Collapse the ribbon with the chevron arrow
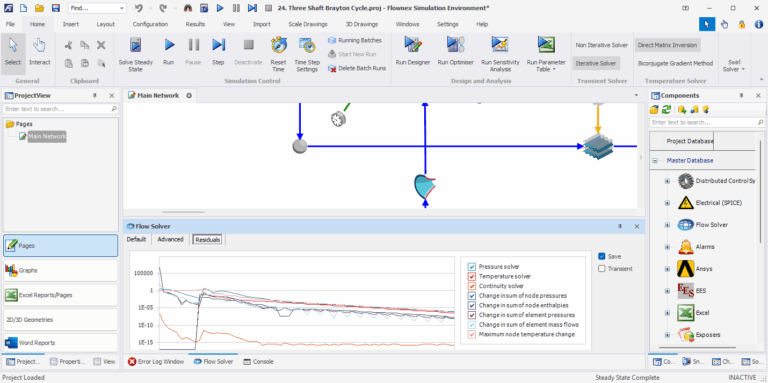Image resolution: width=768 pixels, height=383 pixels. (x=761, y=79)
